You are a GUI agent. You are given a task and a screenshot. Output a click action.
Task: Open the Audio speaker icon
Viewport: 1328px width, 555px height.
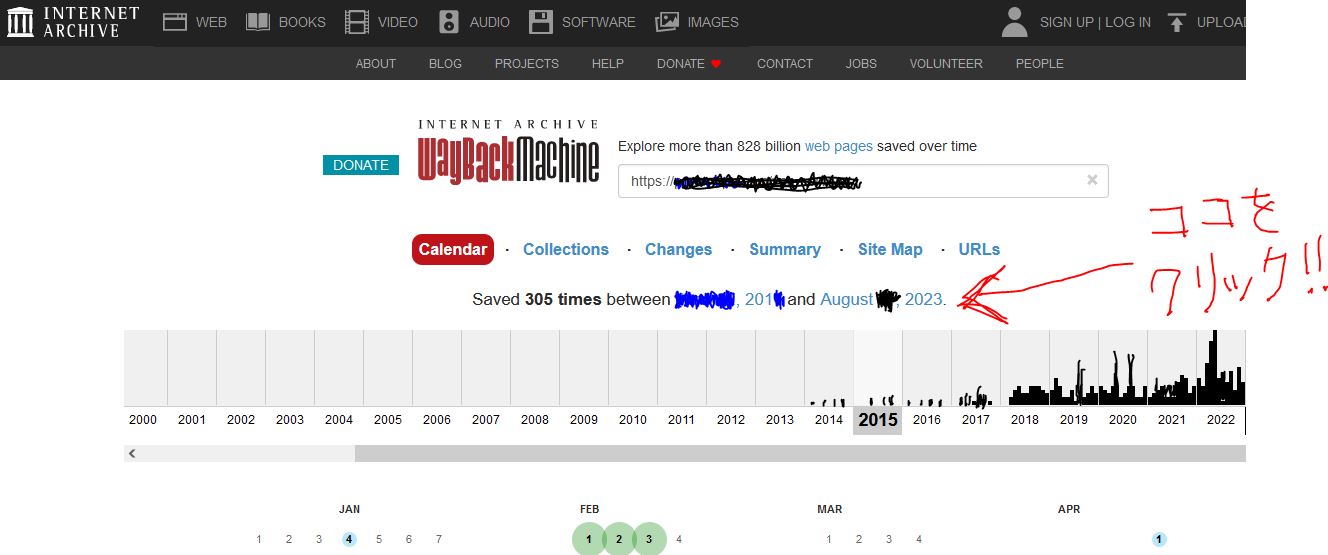(449, 21)
